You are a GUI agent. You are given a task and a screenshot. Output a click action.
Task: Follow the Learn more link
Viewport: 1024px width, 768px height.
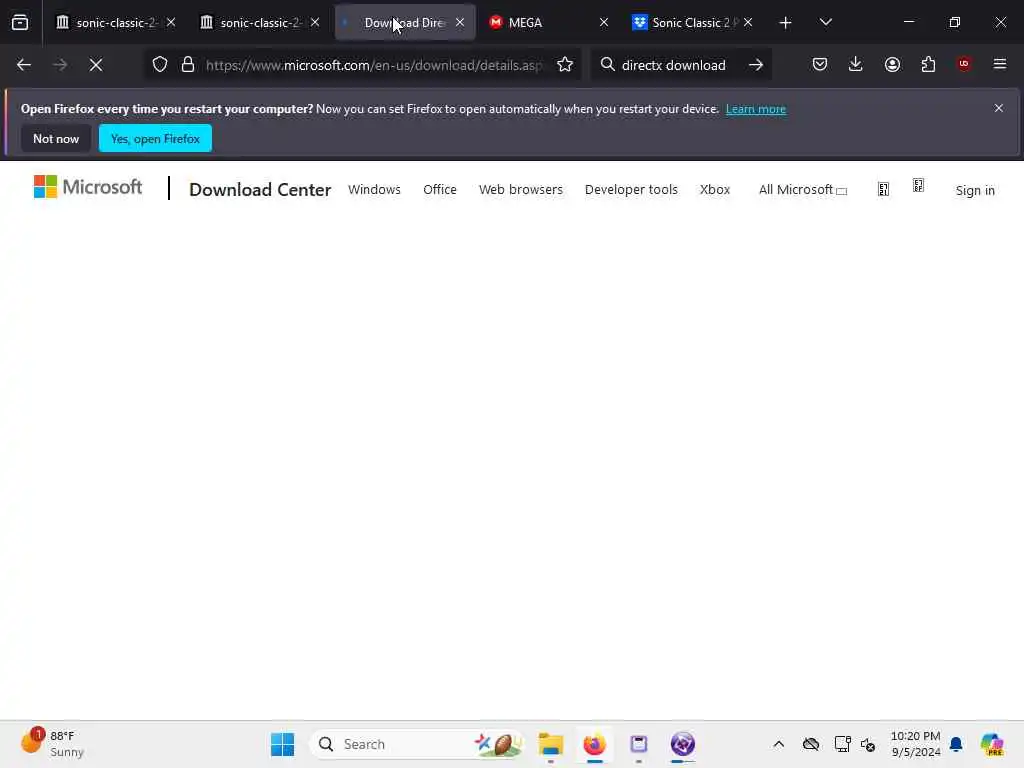756,109
